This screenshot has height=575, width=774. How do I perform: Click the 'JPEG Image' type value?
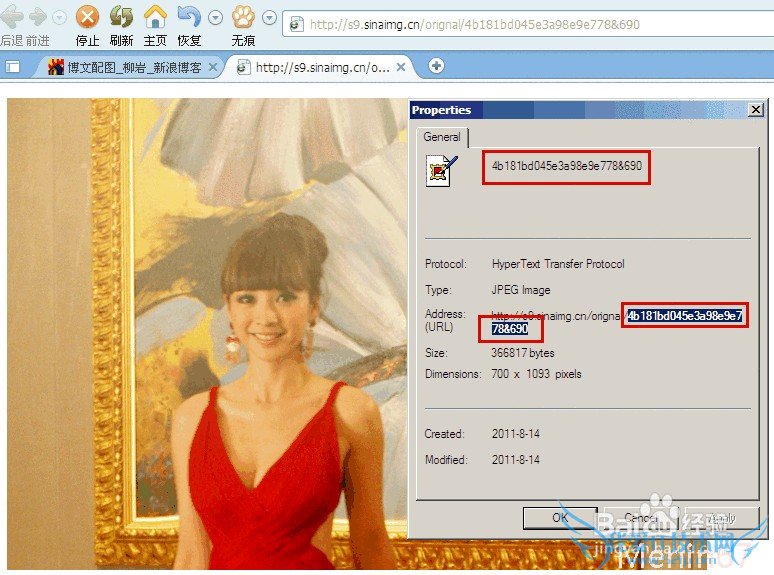coord(521,290)
